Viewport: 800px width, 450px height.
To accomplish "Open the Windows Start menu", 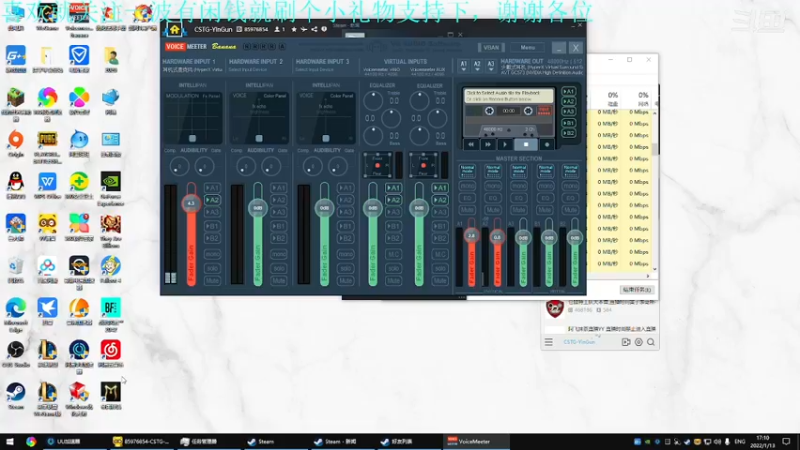I will [x=10, y=441].
